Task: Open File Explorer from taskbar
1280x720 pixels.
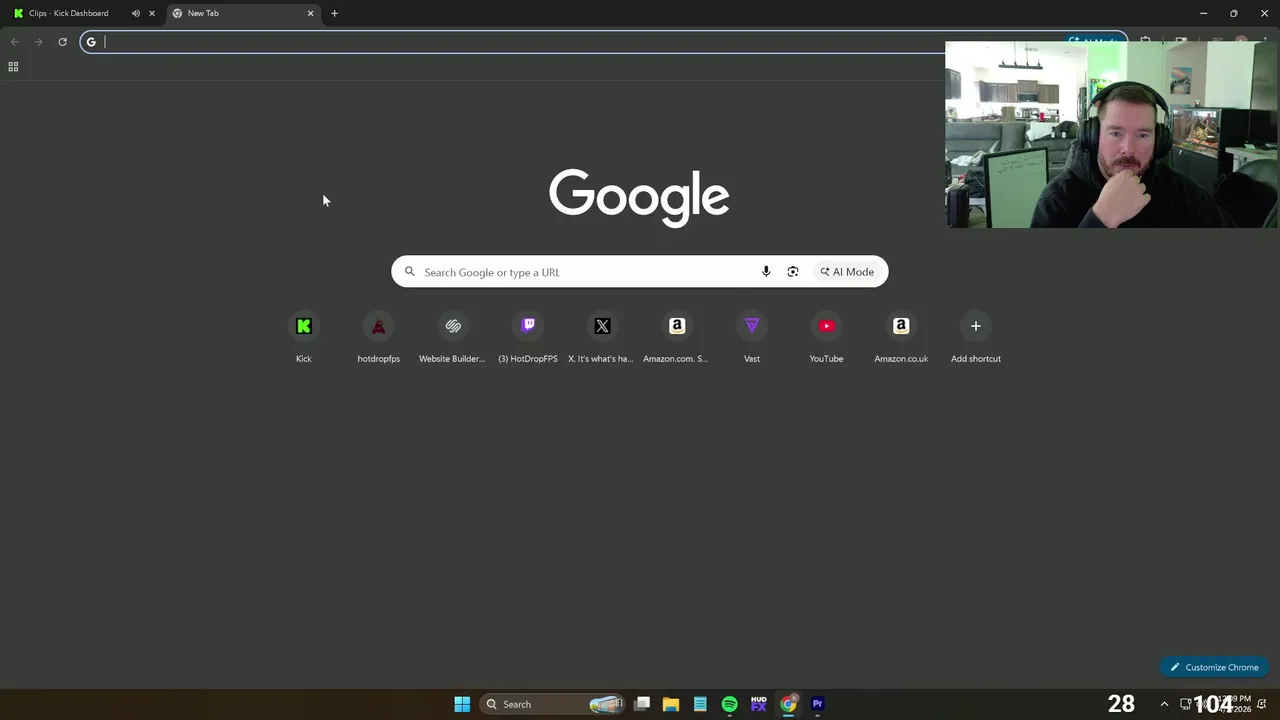Action: coord(671,704)
